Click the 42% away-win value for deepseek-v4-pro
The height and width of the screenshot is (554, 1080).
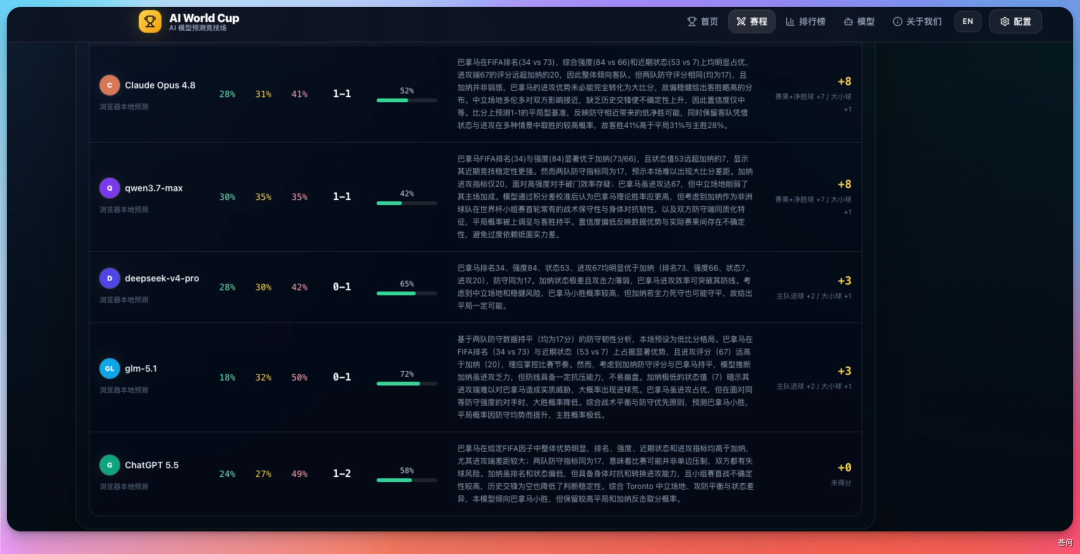pos(299,287)
